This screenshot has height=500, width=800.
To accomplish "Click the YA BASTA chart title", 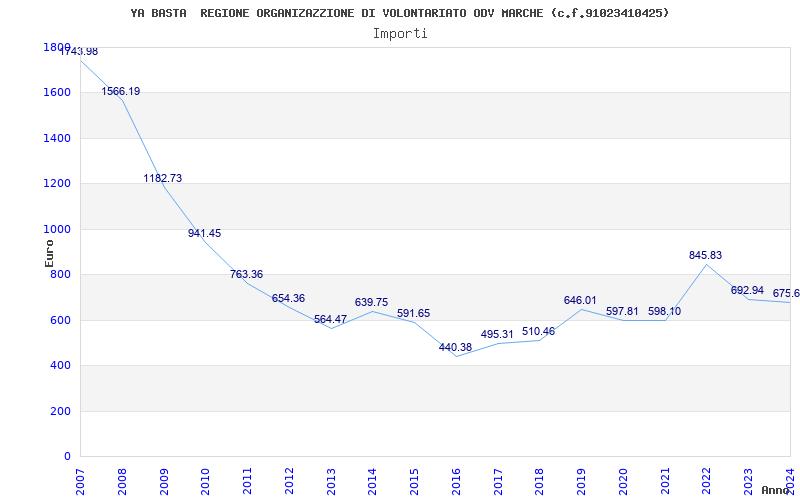I will 400,13.
